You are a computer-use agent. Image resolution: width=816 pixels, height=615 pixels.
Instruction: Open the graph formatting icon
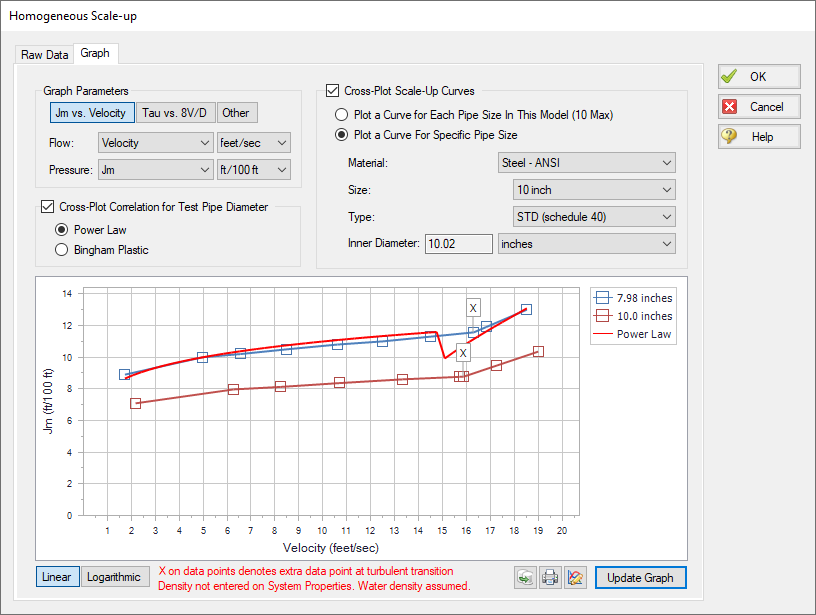coord(575,578)
